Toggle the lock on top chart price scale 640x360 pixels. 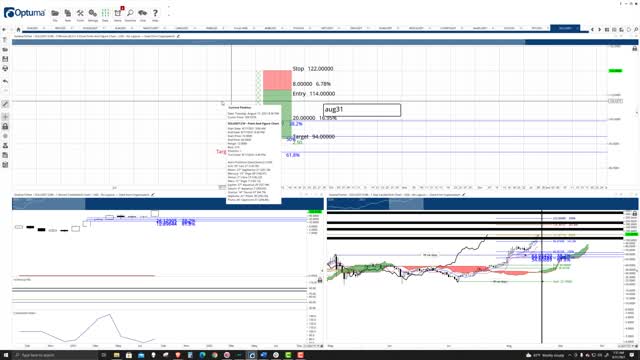pos(635,49)
